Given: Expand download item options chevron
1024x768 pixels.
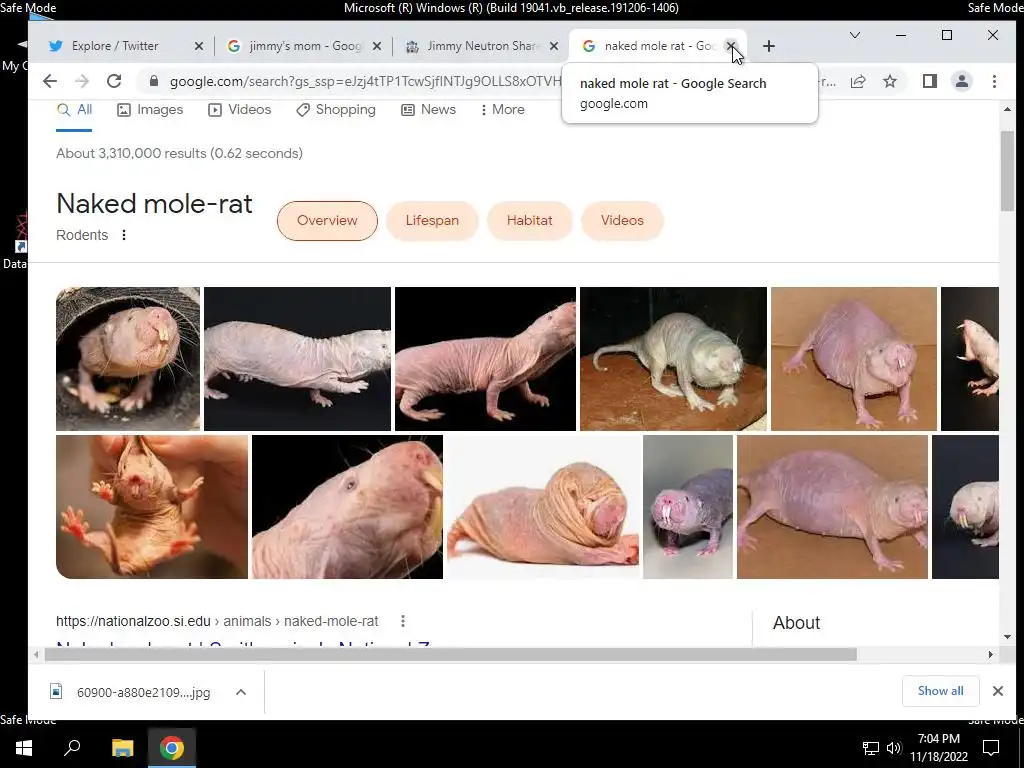Looking at the screenshot, I should click(241, 692).
